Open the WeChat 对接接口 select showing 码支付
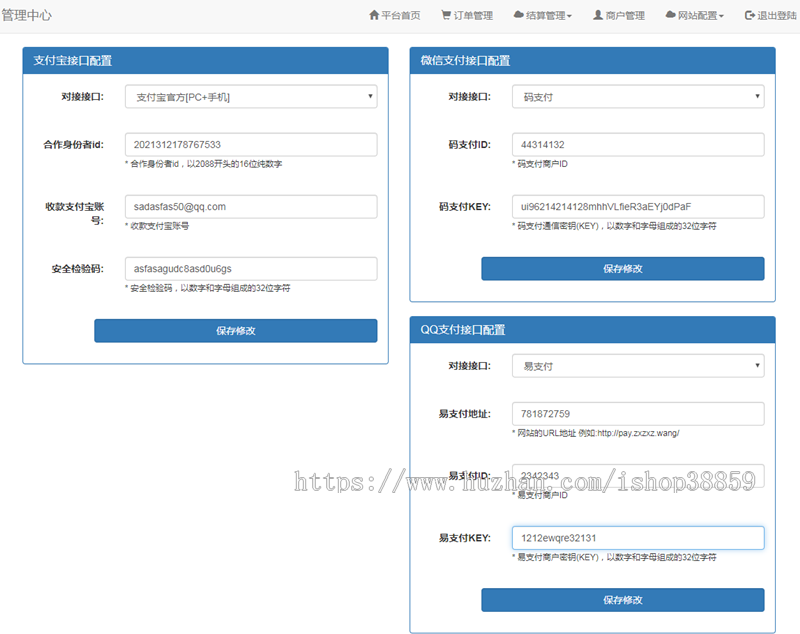800x634 pixels. coord(638,96)
